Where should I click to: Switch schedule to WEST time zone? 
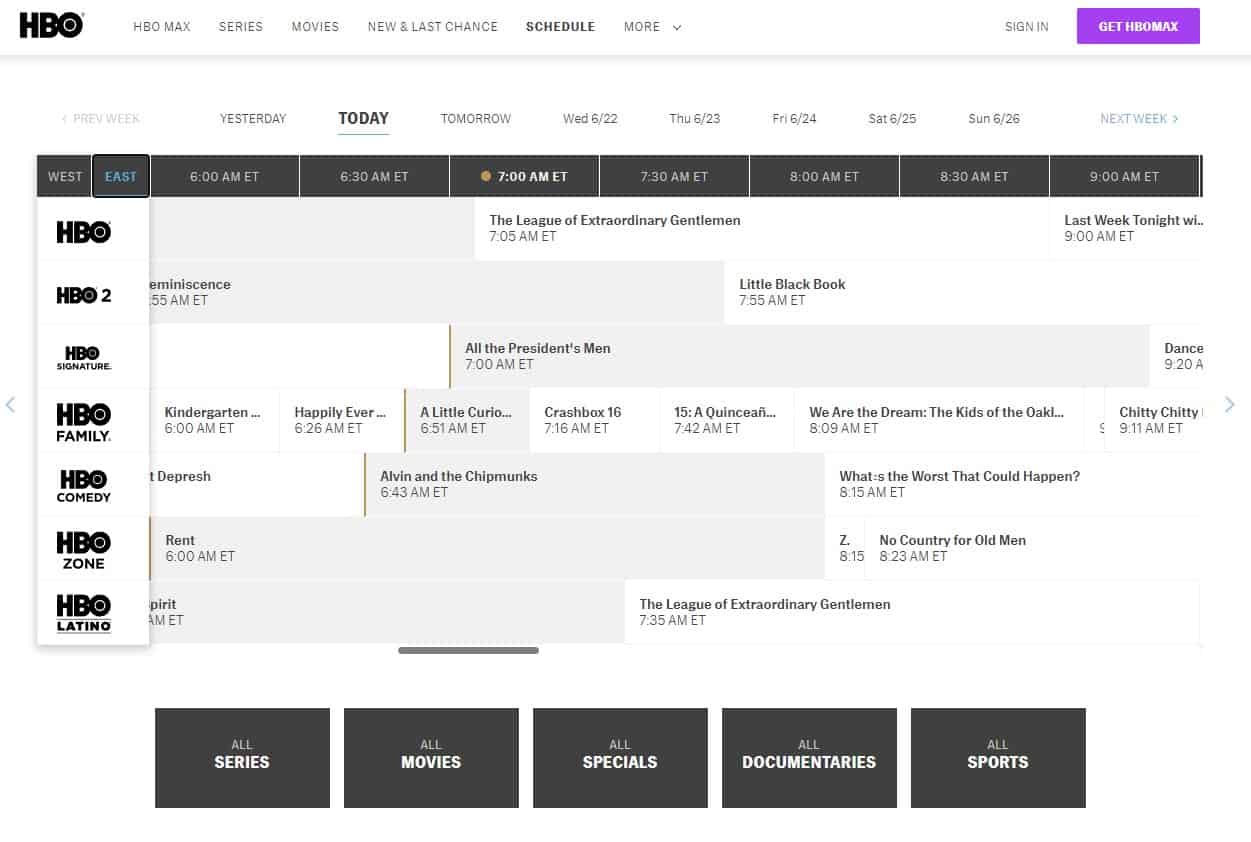tap(65, 176)
